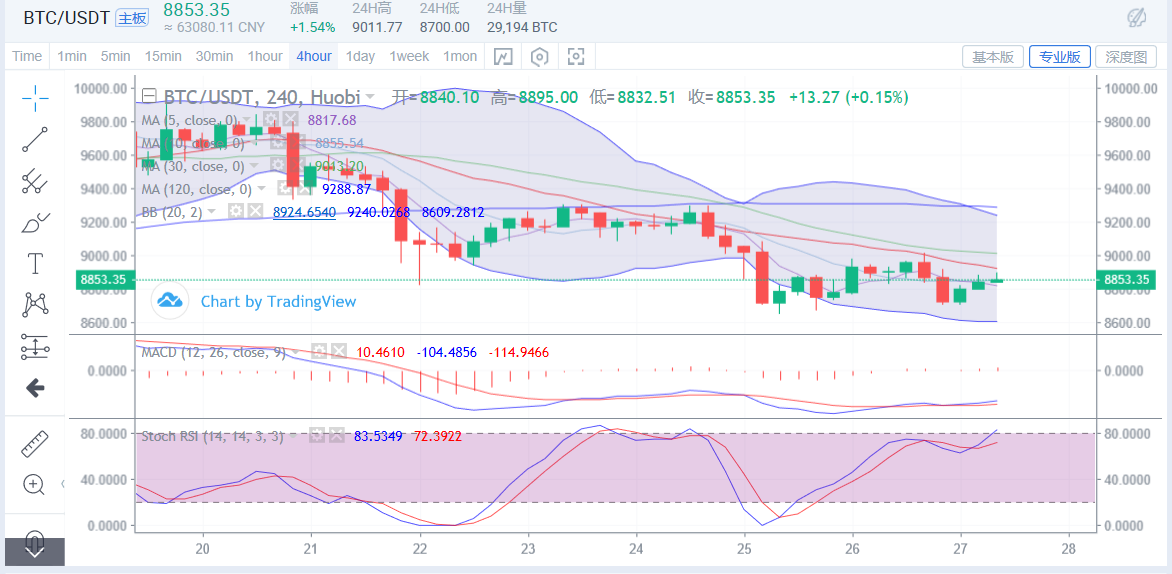Open settings gear for Stoch RSI indicator
Viewport: 1172px width, 574px height.
(318, 436)
